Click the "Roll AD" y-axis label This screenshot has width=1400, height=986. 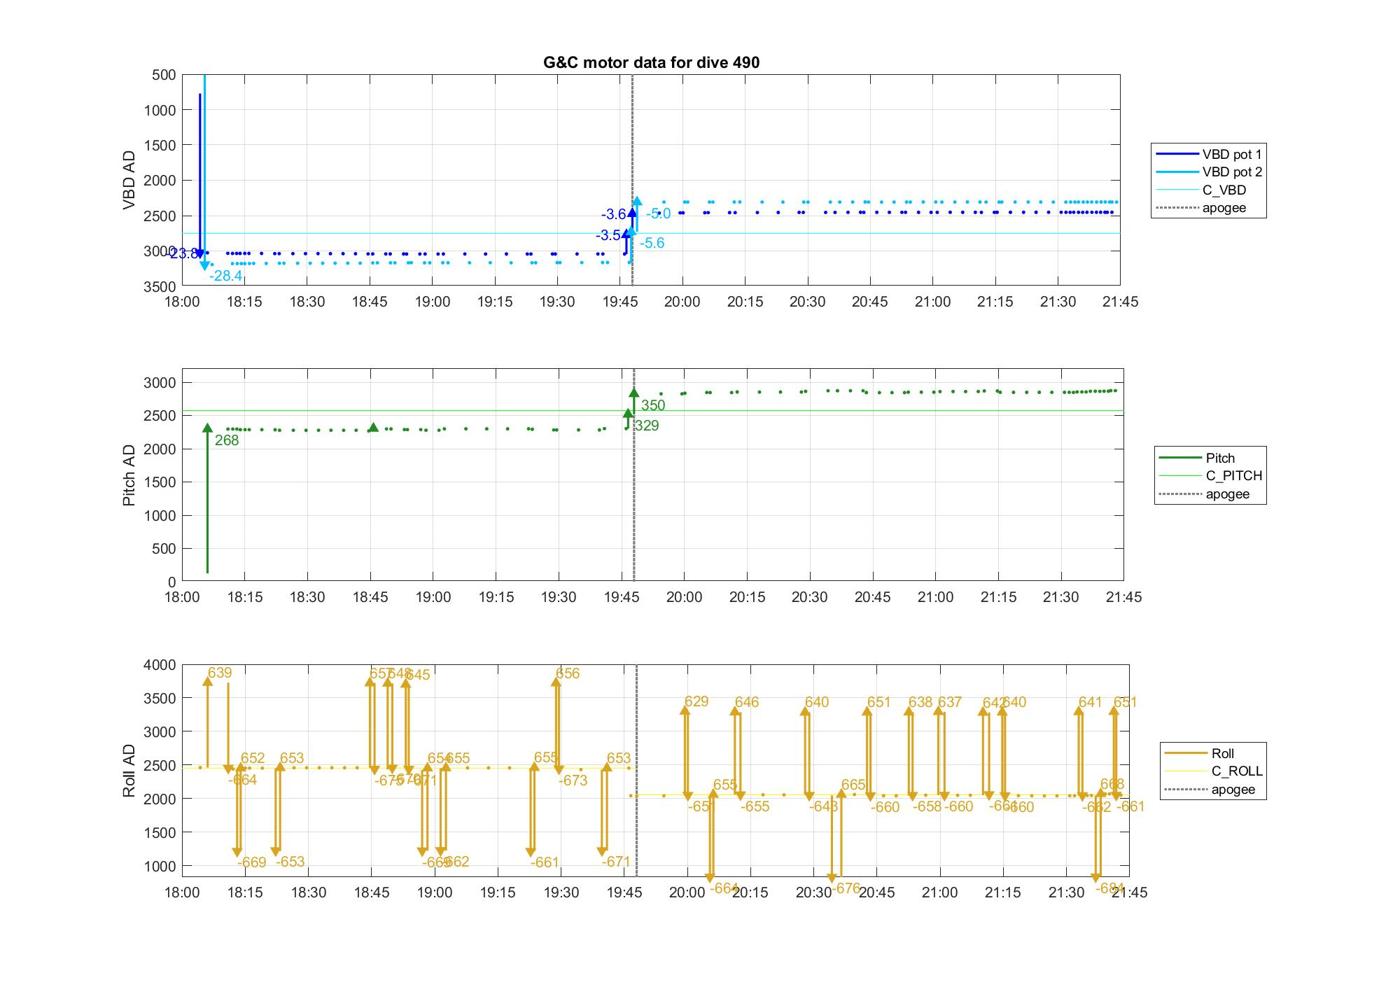(129, 770)
